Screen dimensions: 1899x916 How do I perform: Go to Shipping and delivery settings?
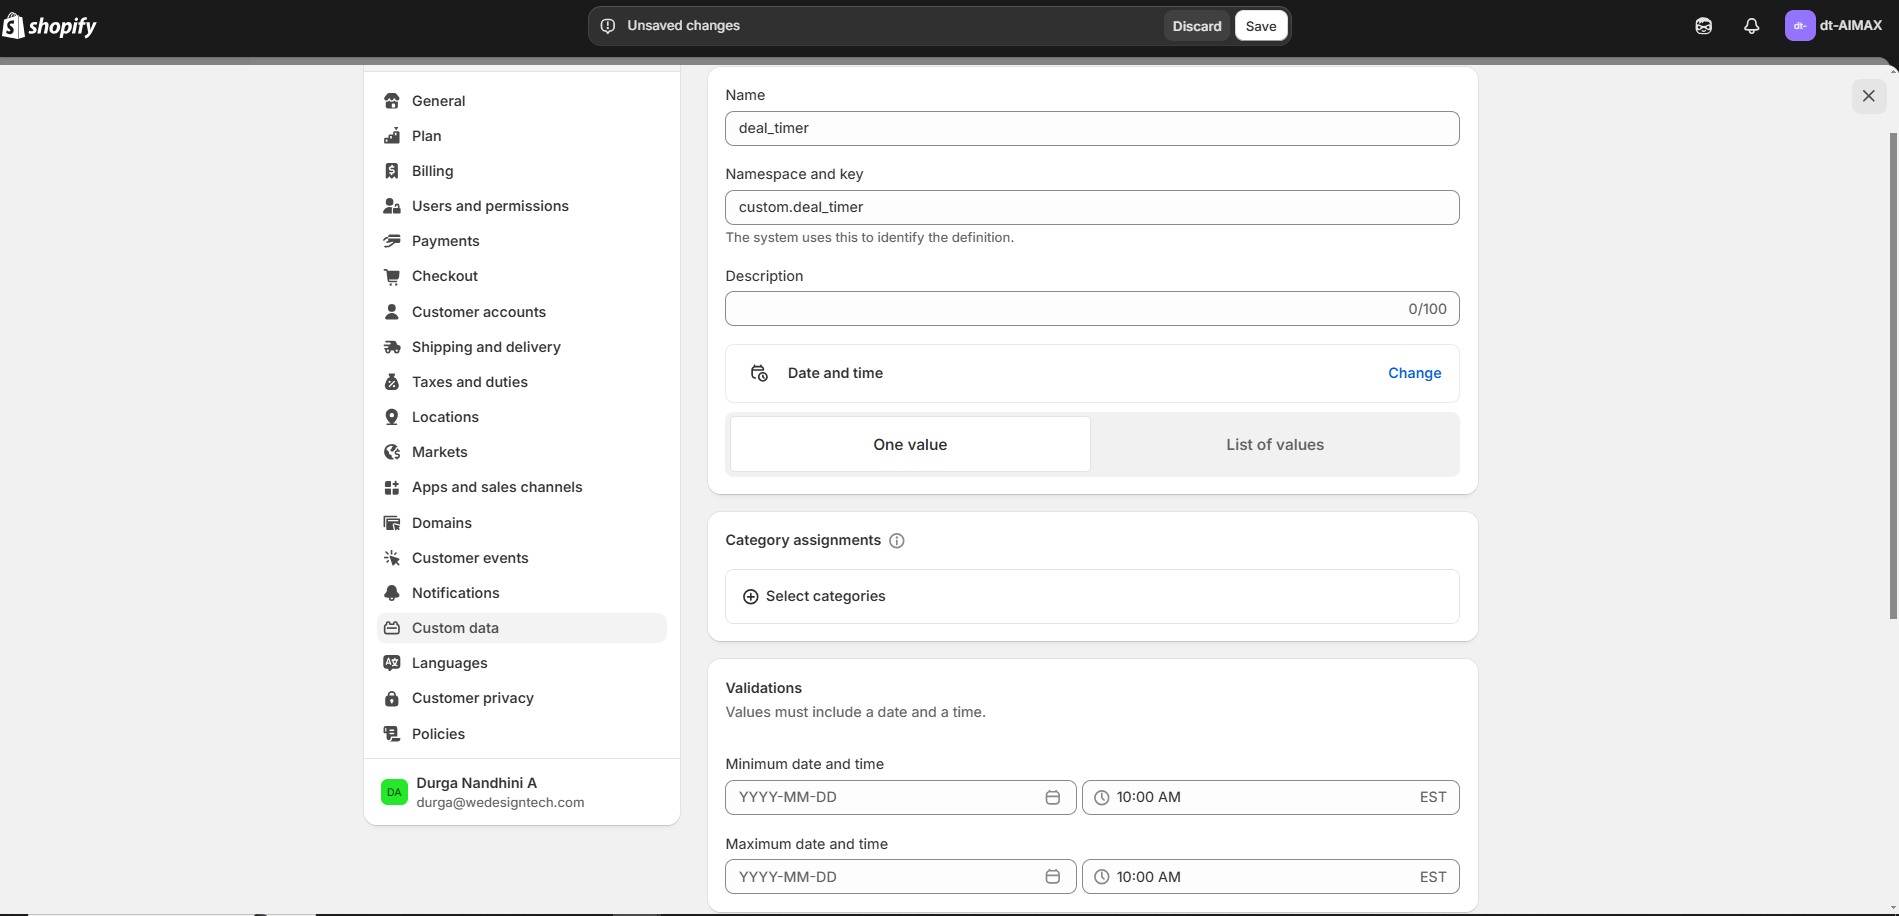coord(486,347)
